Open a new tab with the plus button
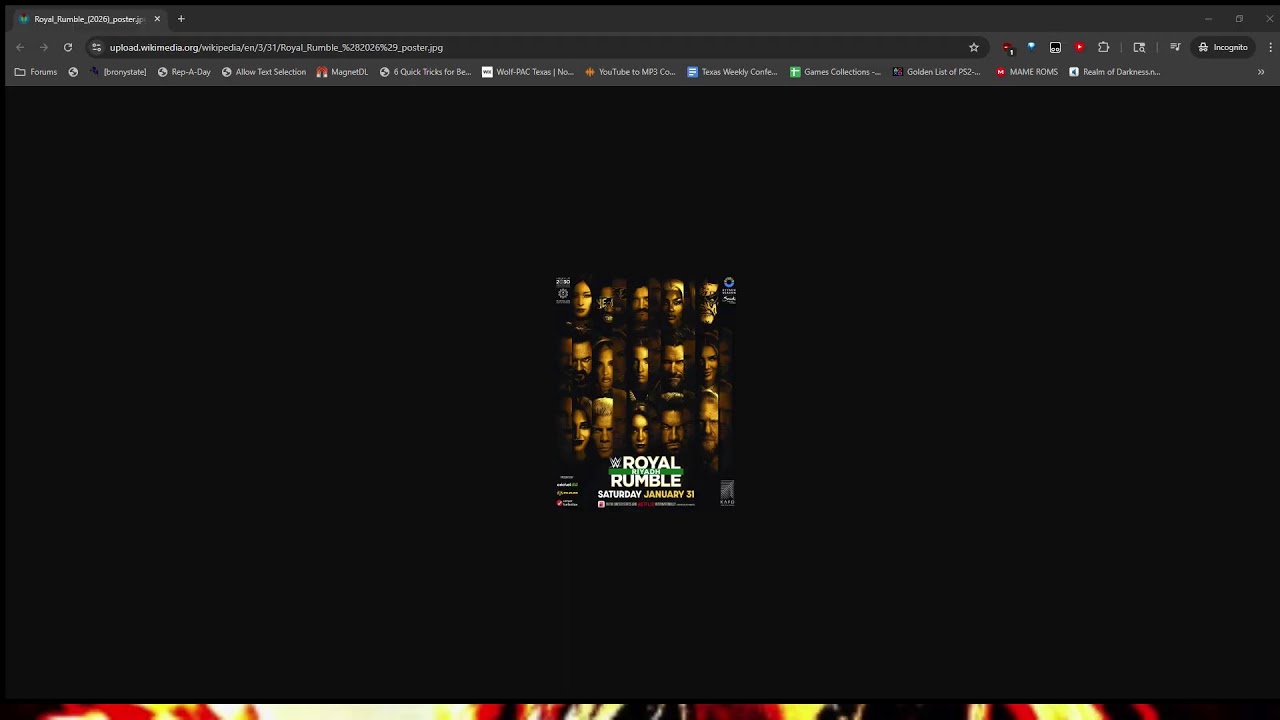The width and height of the screenshot is (1280, 720). click(181, 19)
